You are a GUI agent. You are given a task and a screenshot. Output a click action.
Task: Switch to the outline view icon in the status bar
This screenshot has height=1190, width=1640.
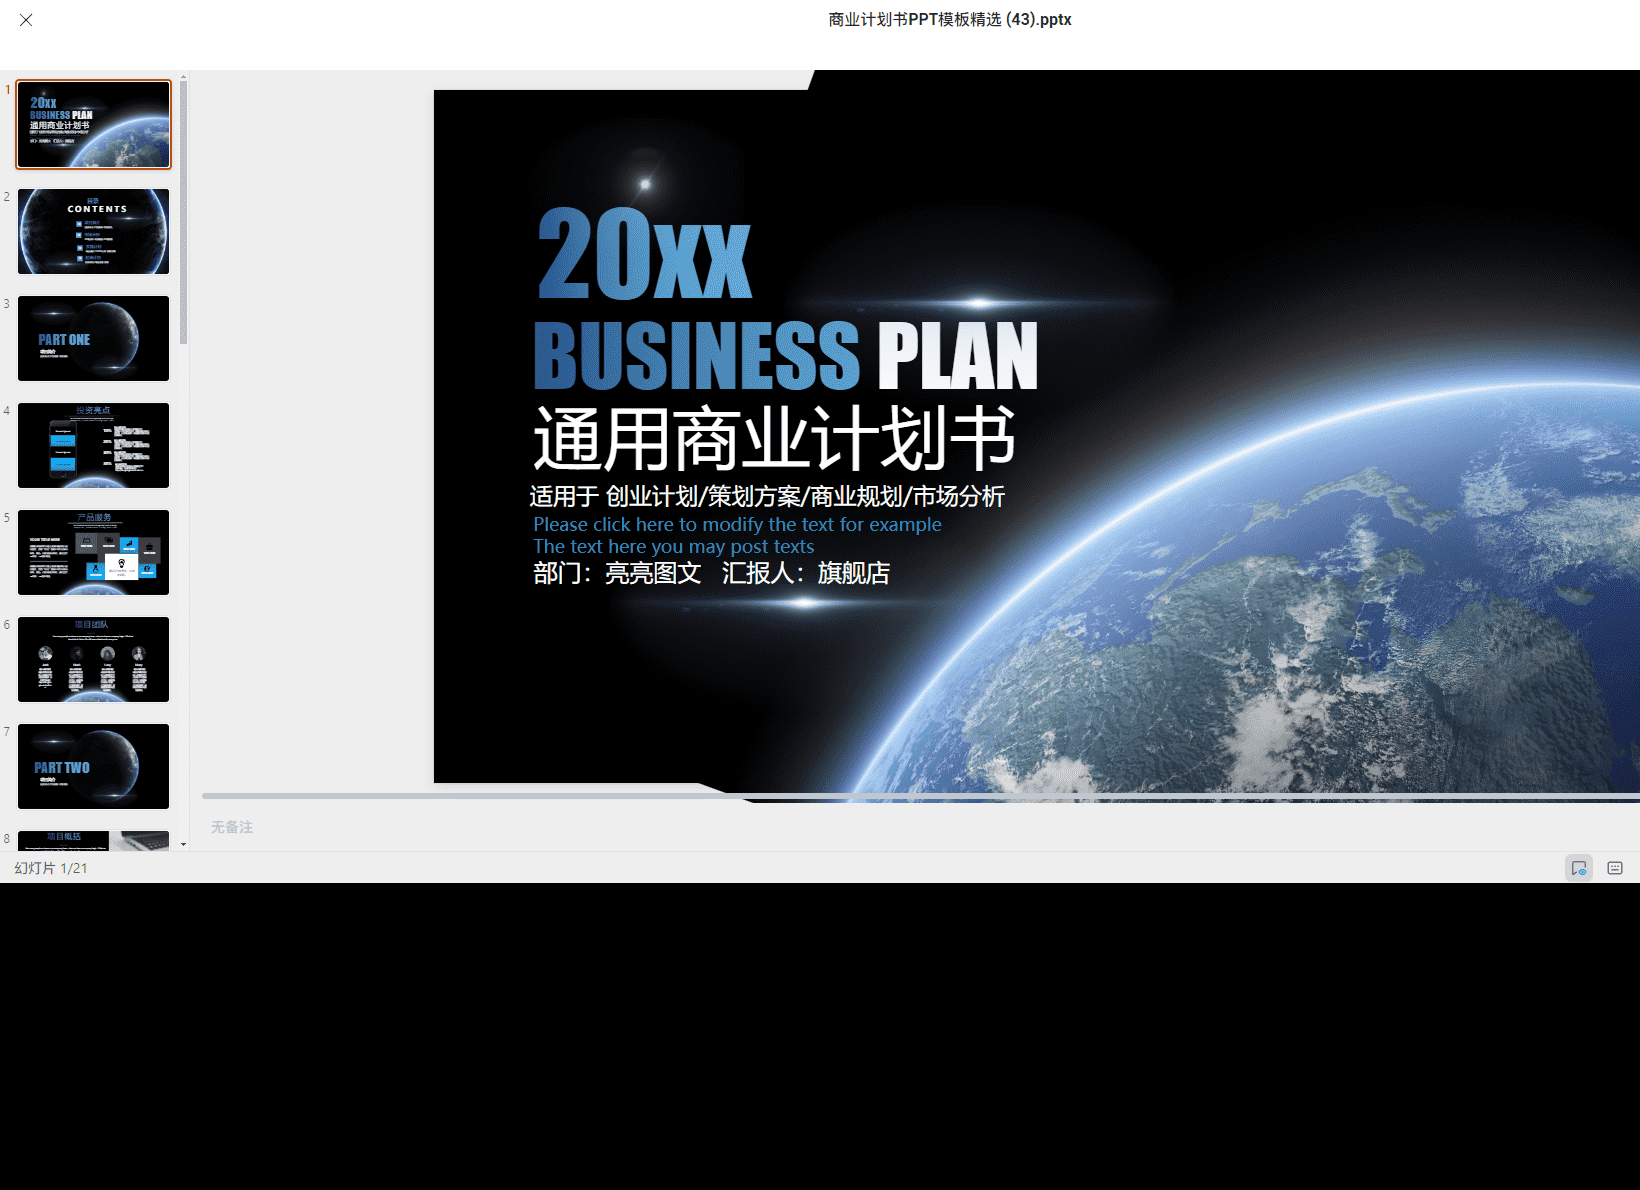coord(1615,868)
